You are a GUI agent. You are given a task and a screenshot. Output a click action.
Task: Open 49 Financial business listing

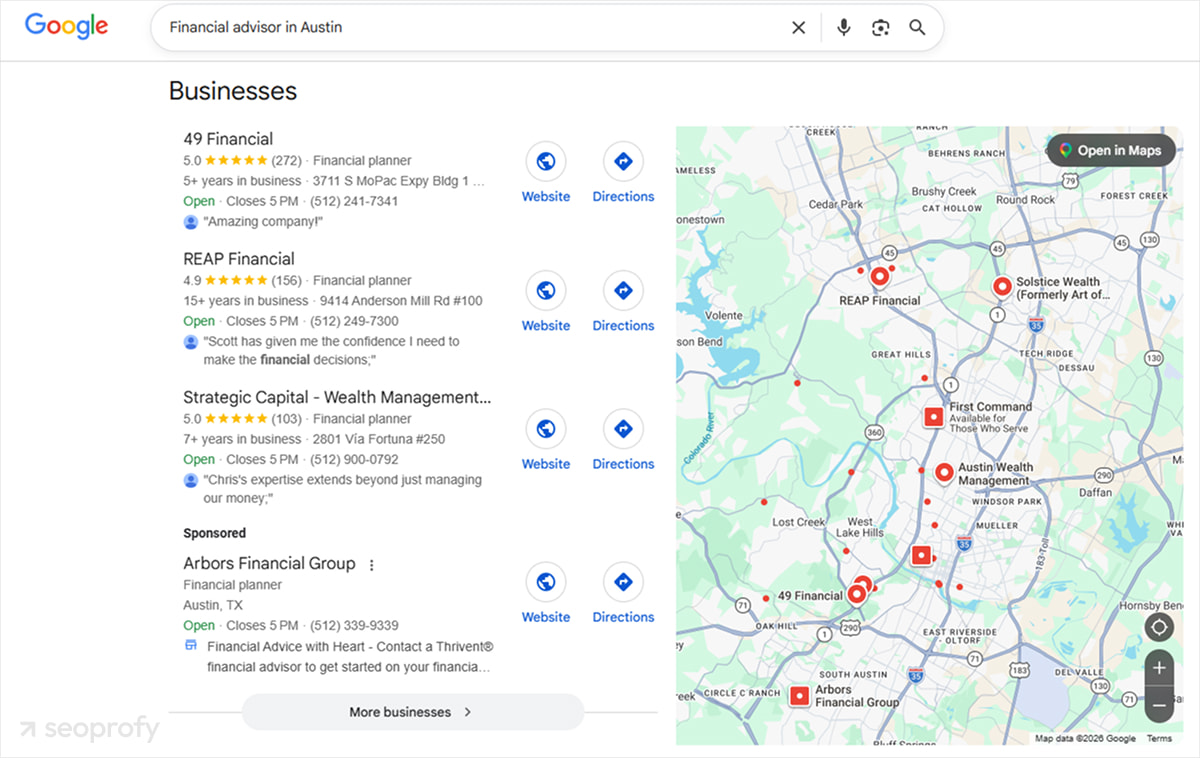(228, 139)
